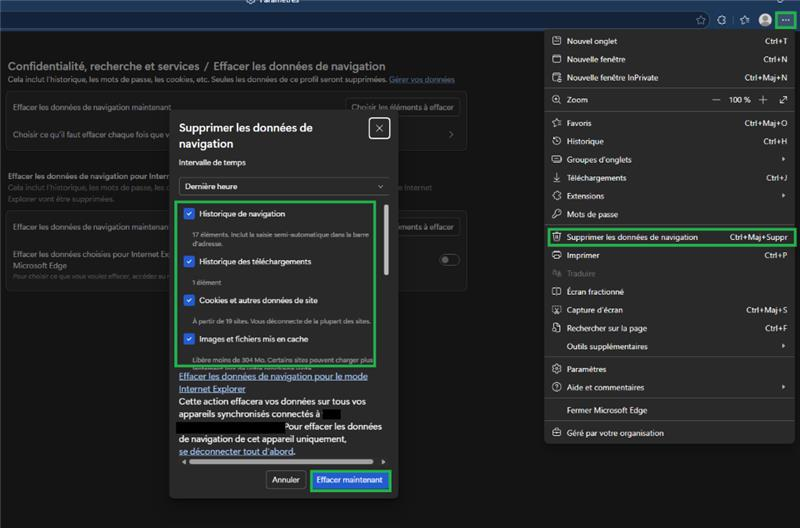Click the Aide et commentaires question icon
800x528 pixels.
pos(557,387)
